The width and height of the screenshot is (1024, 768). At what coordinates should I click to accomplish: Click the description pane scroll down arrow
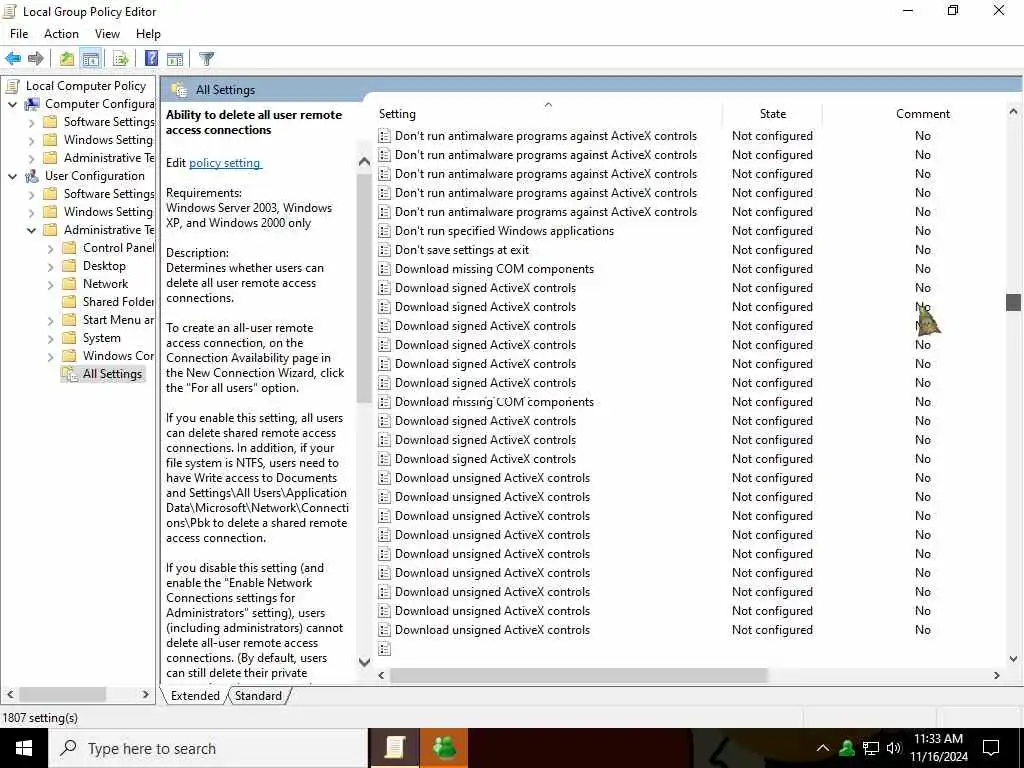364,662
